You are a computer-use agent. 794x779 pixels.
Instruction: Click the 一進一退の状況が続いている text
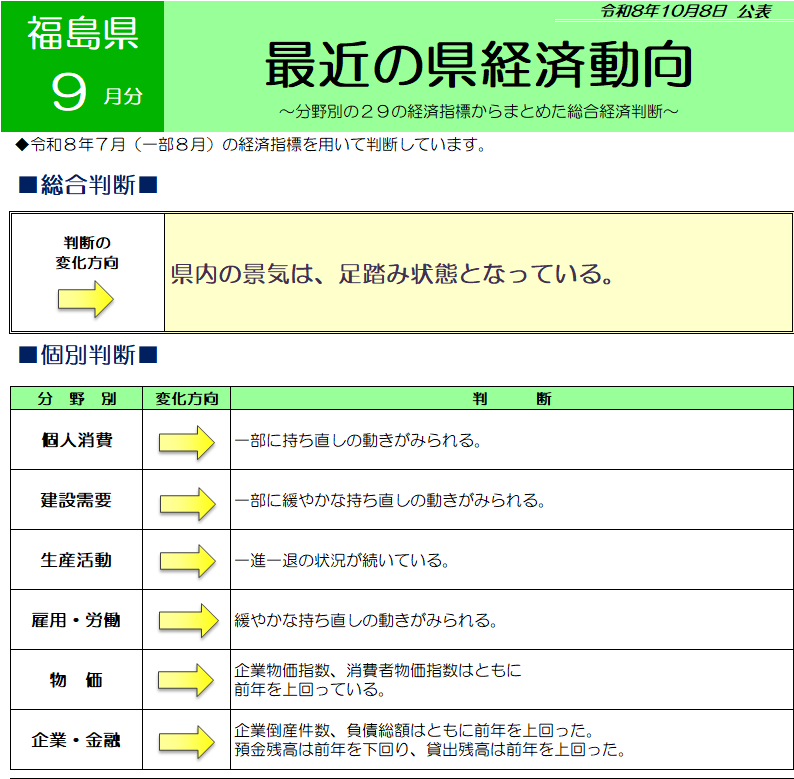click(342, 560)
